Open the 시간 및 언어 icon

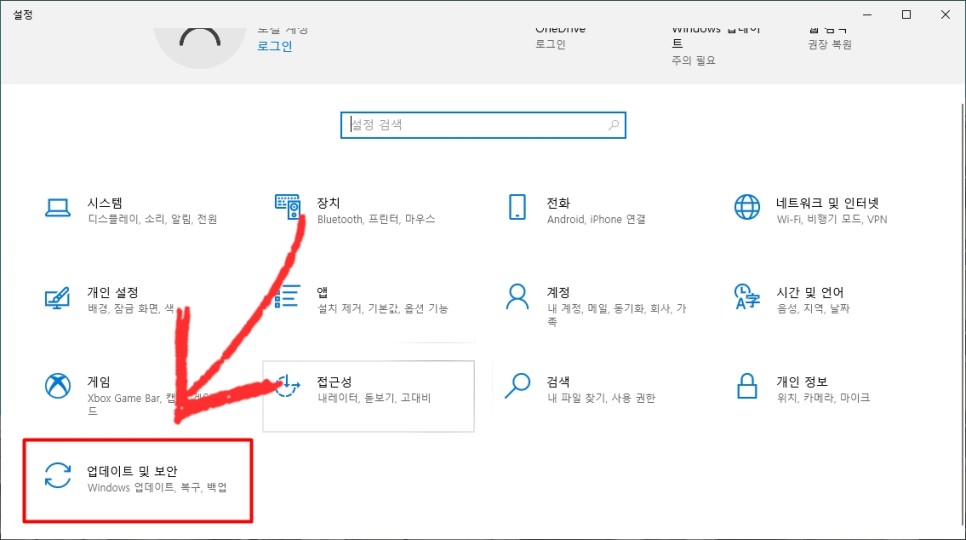(747, 296)
